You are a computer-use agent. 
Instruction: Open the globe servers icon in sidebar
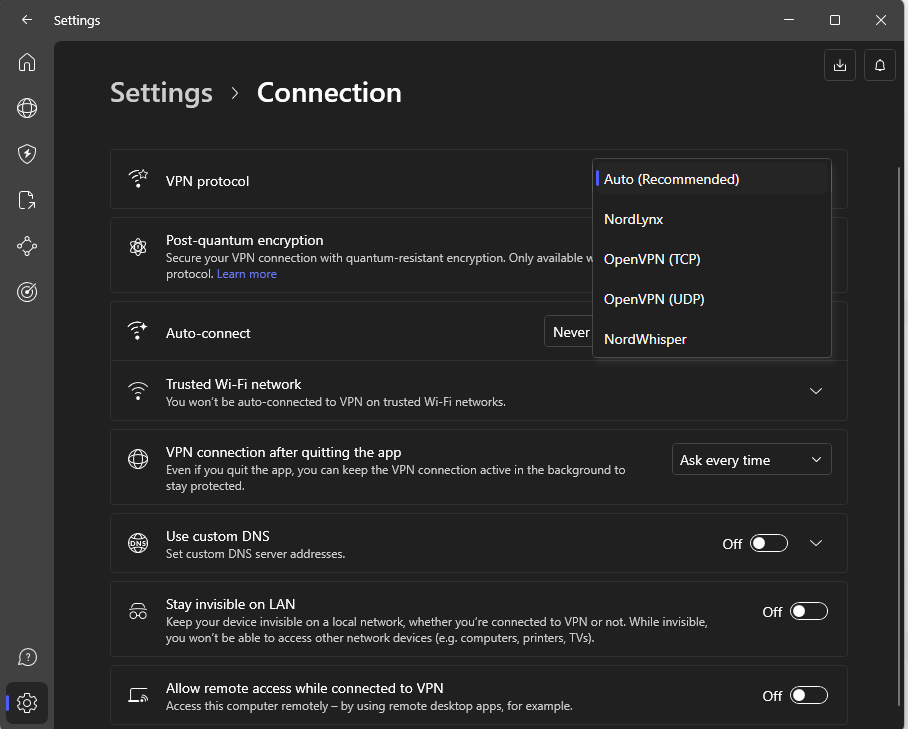coord(27,108)
